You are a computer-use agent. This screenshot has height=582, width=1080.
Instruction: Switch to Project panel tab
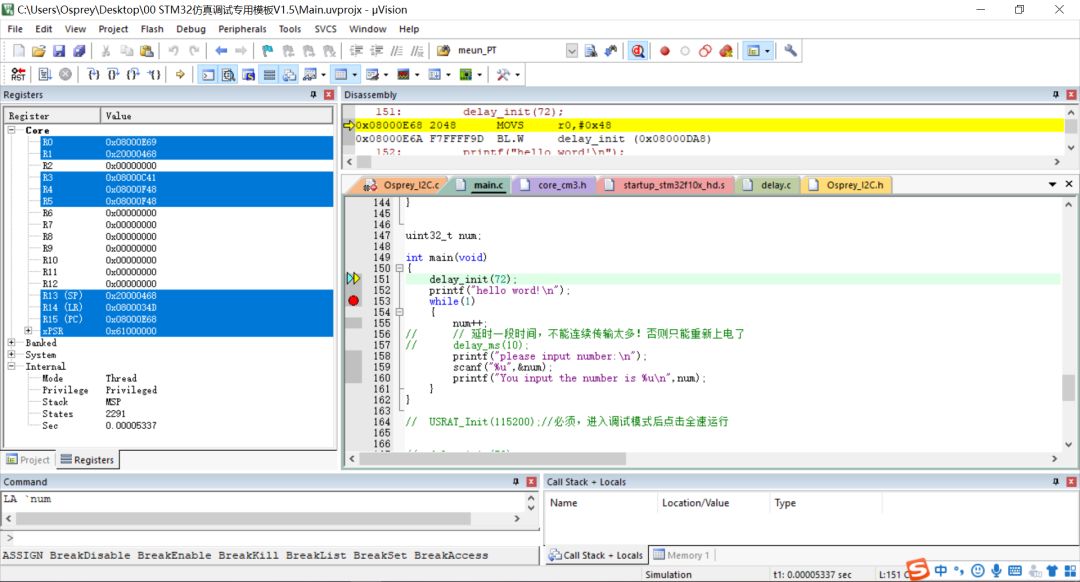(x=28, y=459)
